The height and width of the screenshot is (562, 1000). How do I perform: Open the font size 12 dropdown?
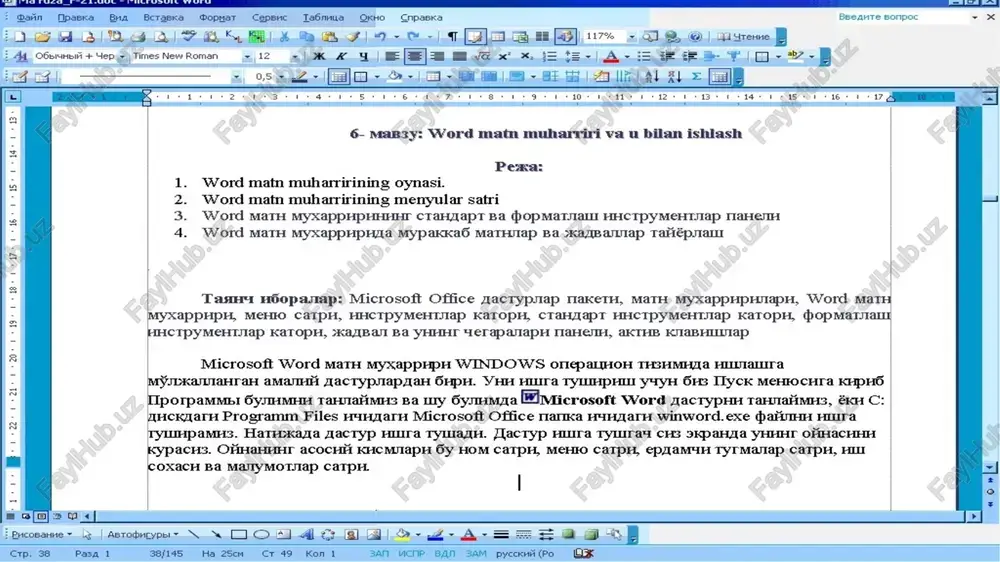point(294,57)
